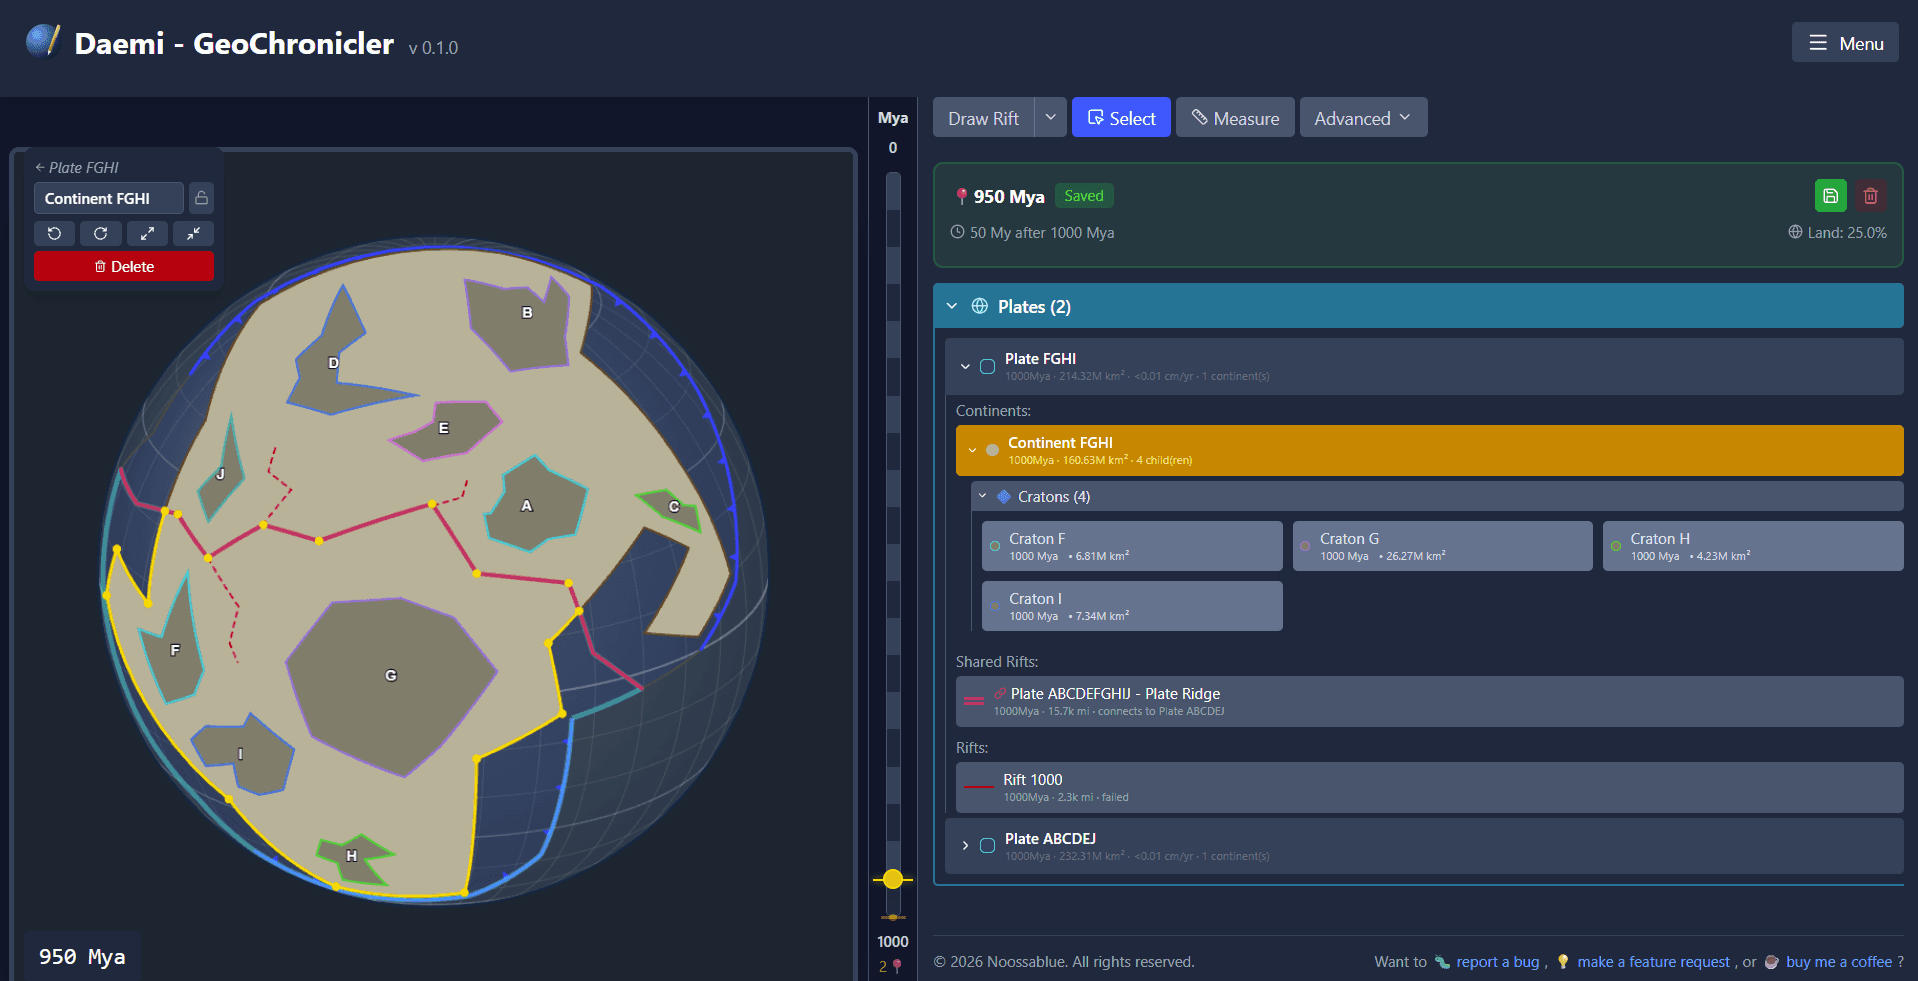Click the globe logo beside Daemi title
This screenshot has width=1918, height=981.
(x=42, y=42)
